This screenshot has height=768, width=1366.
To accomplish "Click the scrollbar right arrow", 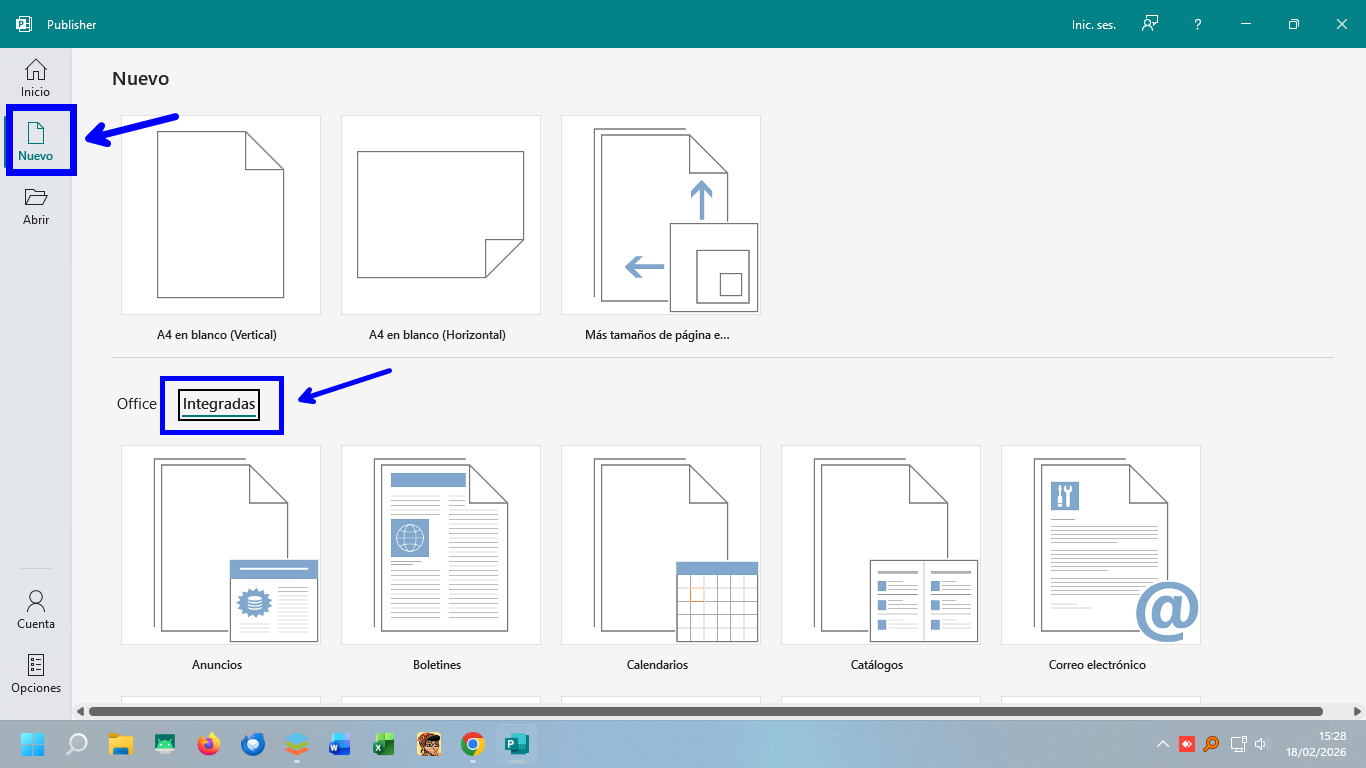I will (1356, 711).
